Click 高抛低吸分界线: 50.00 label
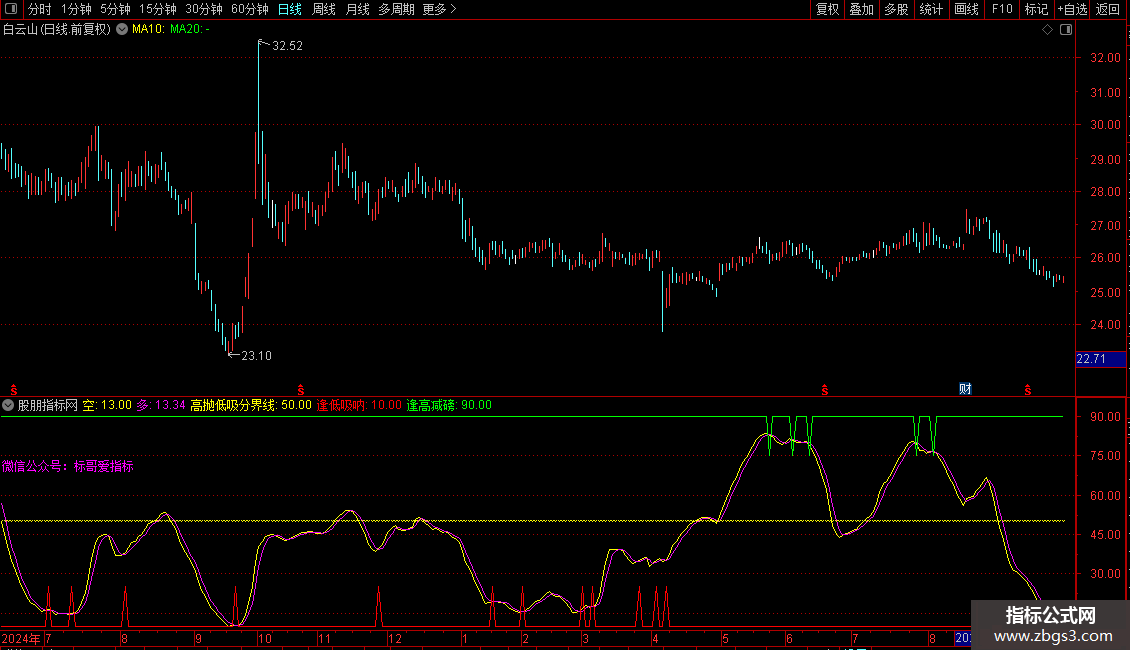 251,406
